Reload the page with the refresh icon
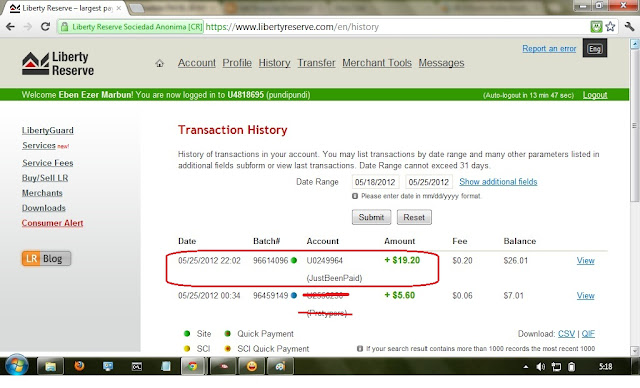This screenshot has width=640, height=388. pos(45,27)
